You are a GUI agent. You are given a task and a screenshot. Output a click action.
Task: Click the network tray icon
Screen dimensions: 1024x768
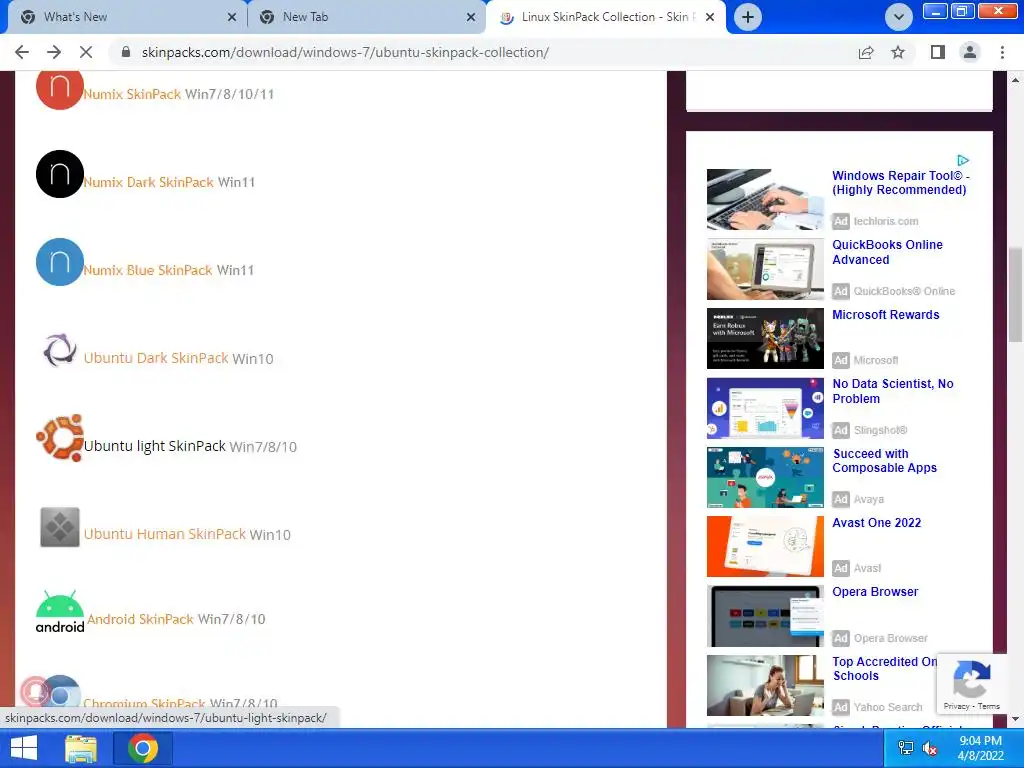pos(906,748)
